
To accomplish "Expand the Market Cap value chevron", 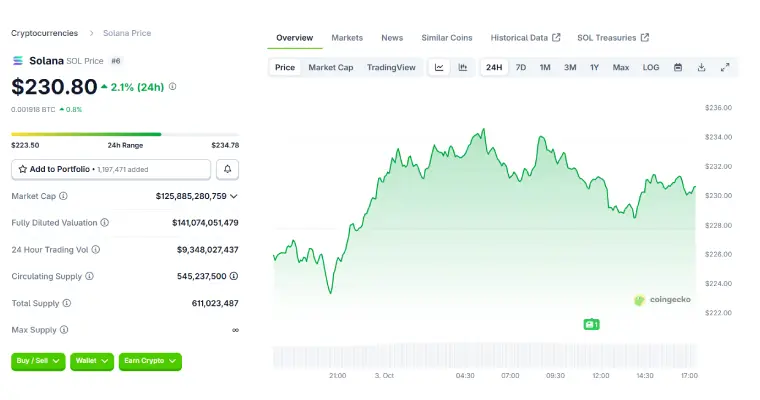I will (x=234, y=196).
